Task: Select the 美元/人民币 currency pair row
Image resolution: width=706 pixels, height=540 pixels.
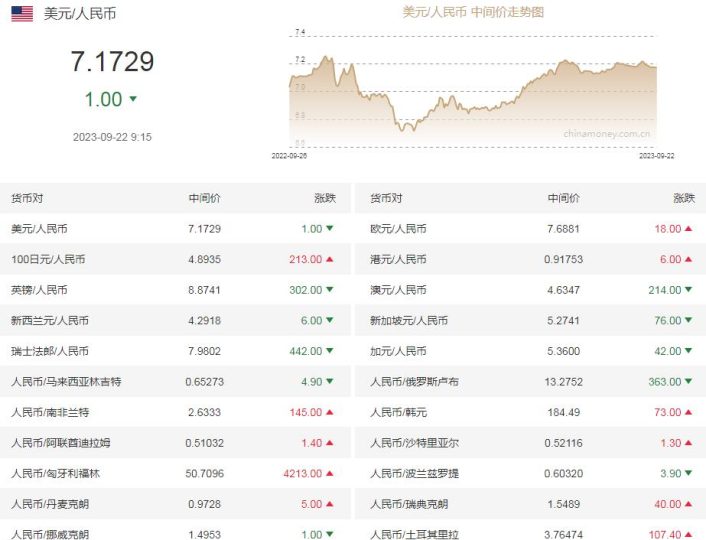Action: pos(175,229)
